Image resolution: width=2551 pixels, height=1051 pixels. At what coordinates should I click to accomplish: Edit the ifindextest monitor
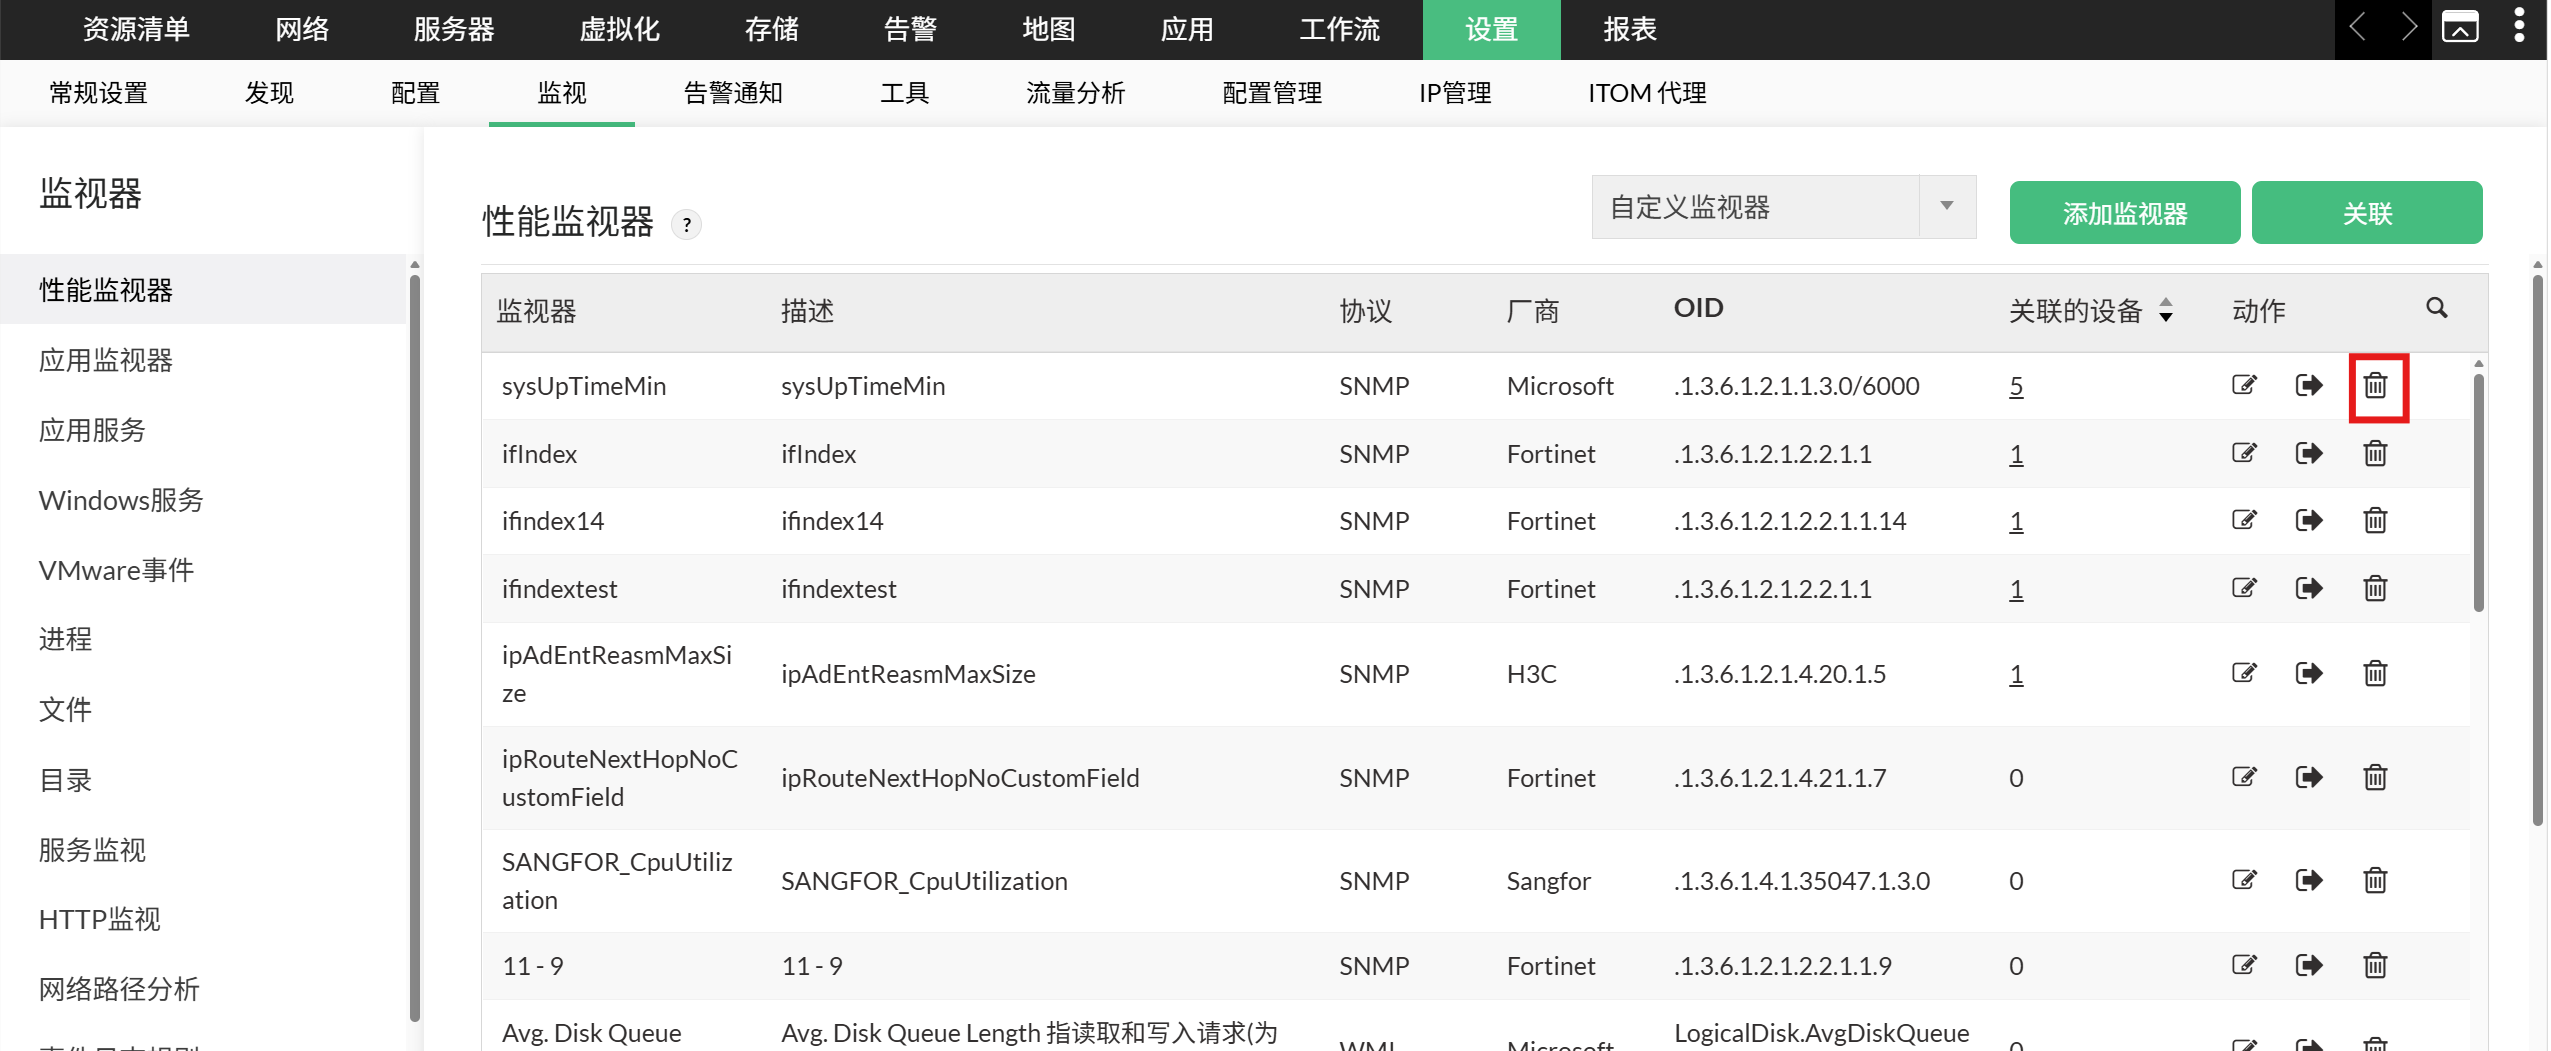[x=2244, y=588]
